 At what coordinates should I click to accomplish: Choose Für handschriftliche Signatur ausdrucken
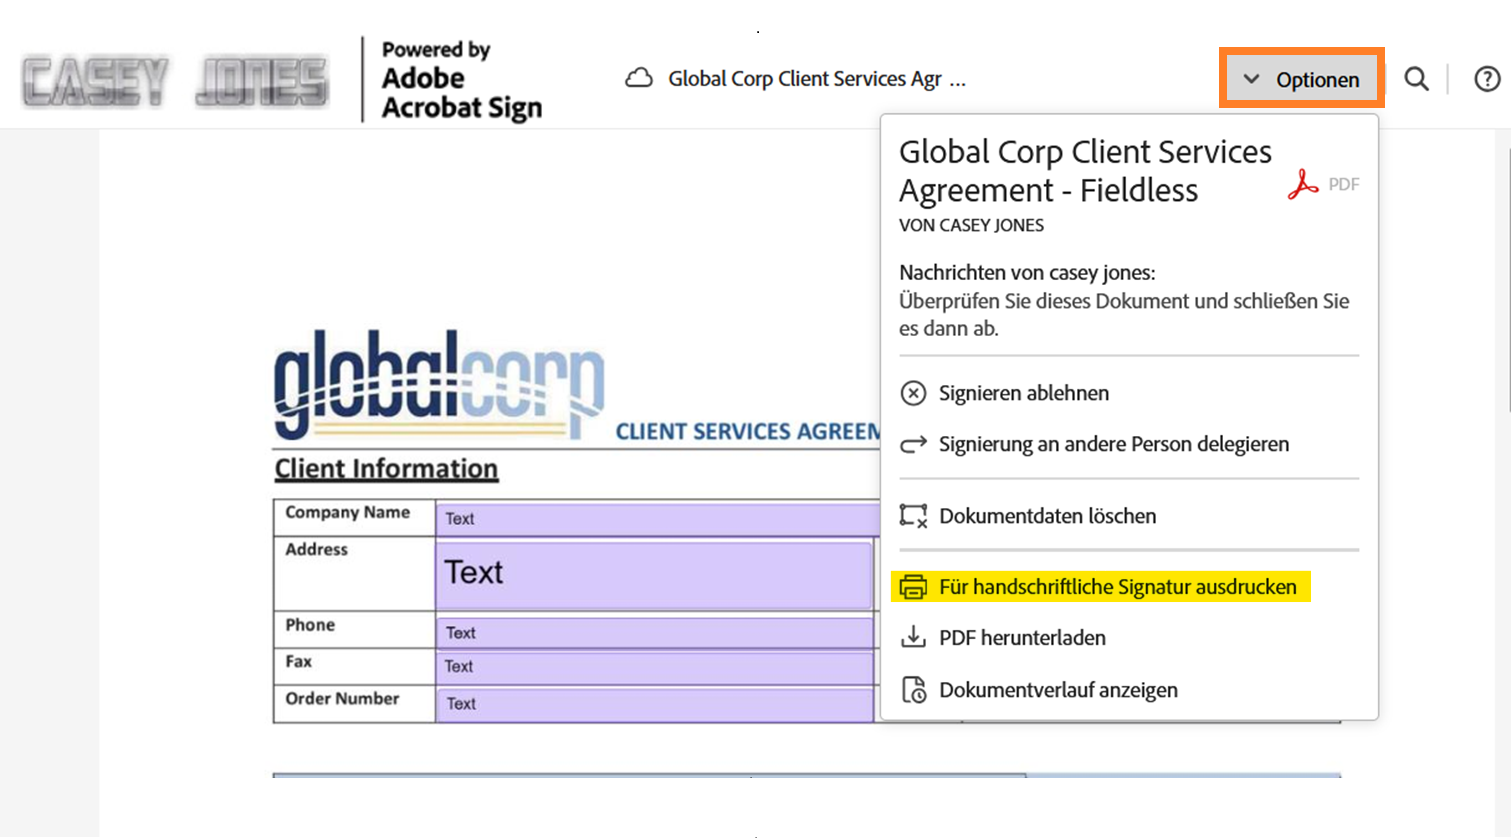coord(1117,587)
